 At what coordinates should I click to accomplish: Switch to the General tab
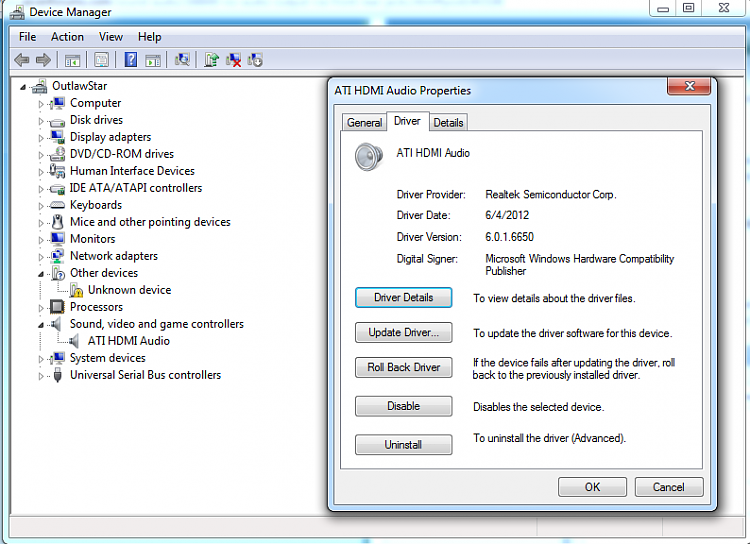click(x=364, y=123)
